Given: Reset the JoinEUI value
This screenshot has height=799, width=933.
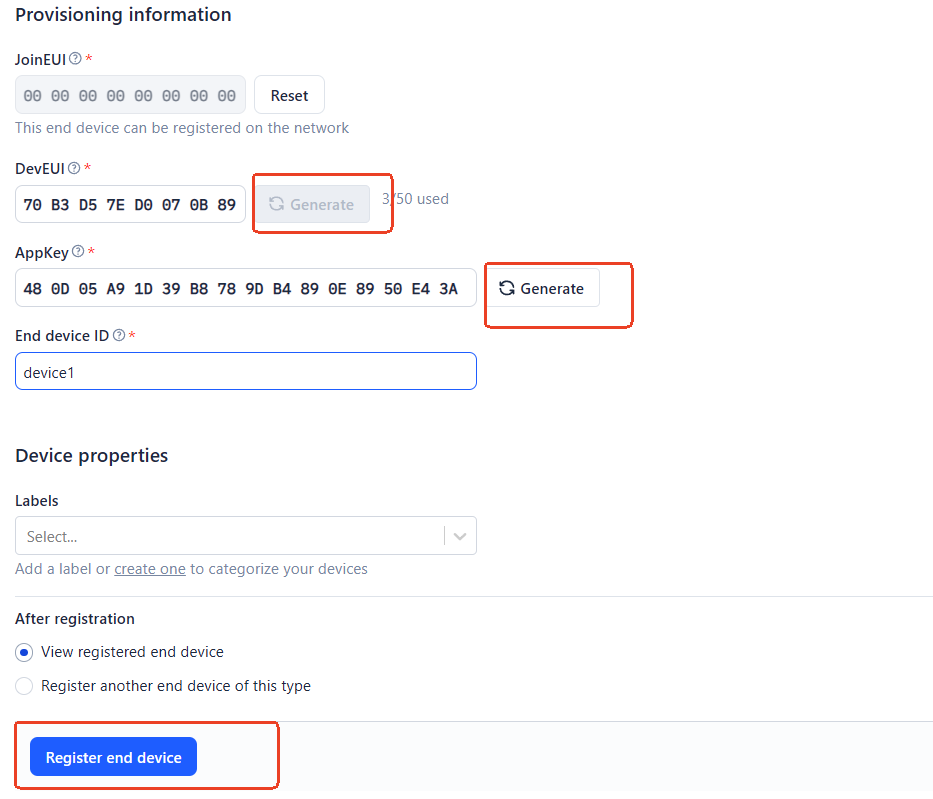Looking at the screenshot, I should pyautogui.click(x=289, y=95).
